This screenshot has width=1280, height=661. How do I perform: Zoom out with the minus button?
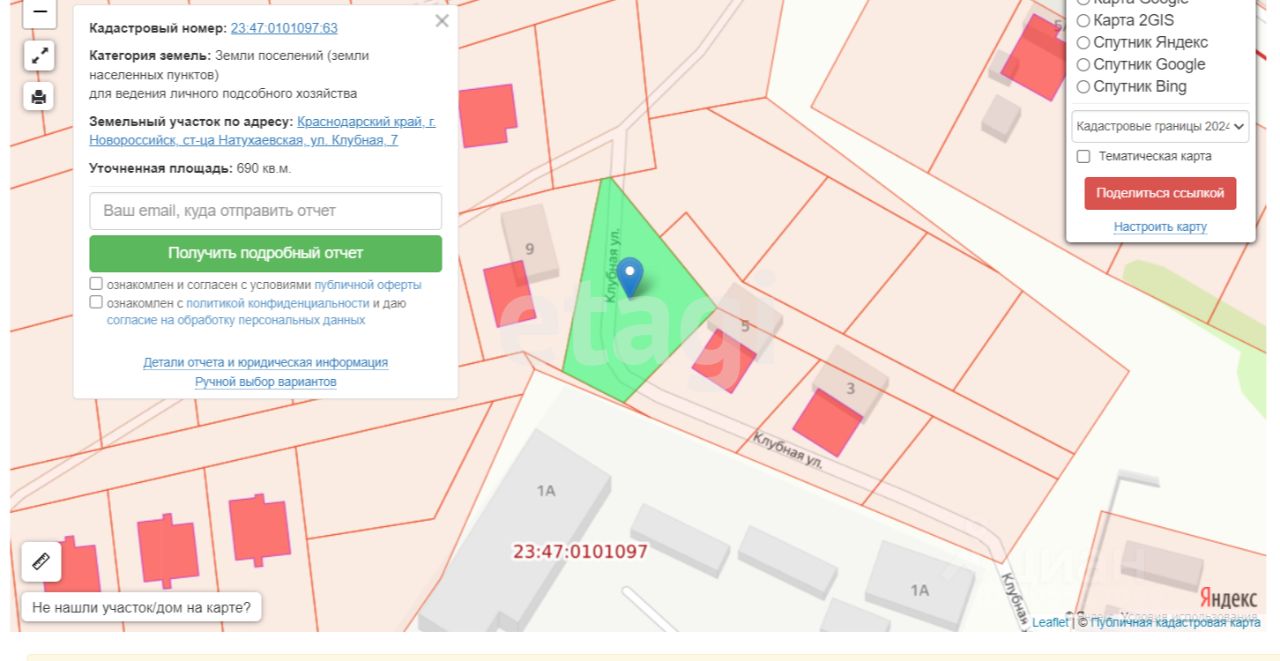click(x=39, y=12)
